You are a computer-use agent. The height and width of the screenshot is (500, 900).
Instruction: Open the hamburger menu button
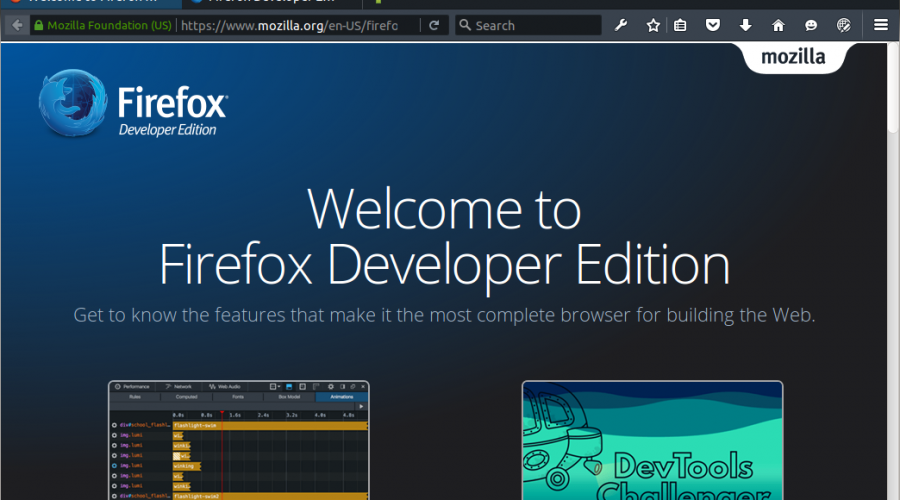point(880,25)
